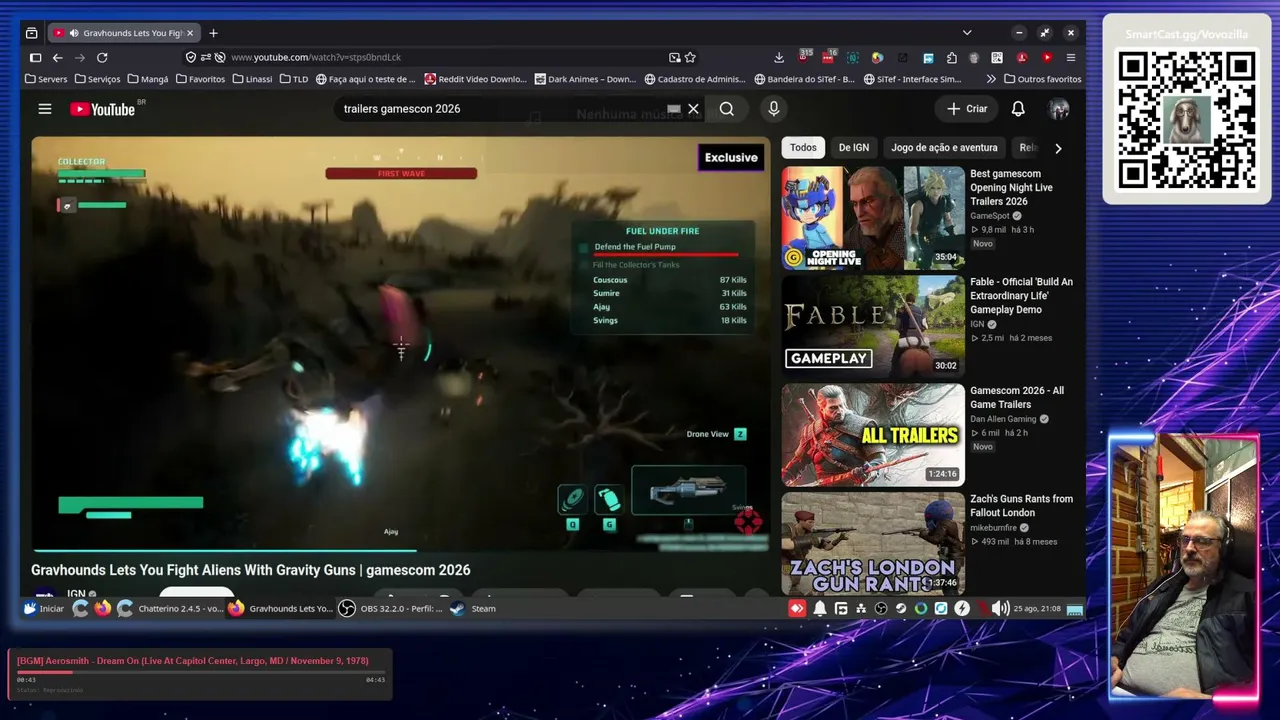Image resolution: width=1280 pixels, height=720 pixels.
Task: Open the Fable gameplay demo thumbnail
Action: tap(873, 327)
